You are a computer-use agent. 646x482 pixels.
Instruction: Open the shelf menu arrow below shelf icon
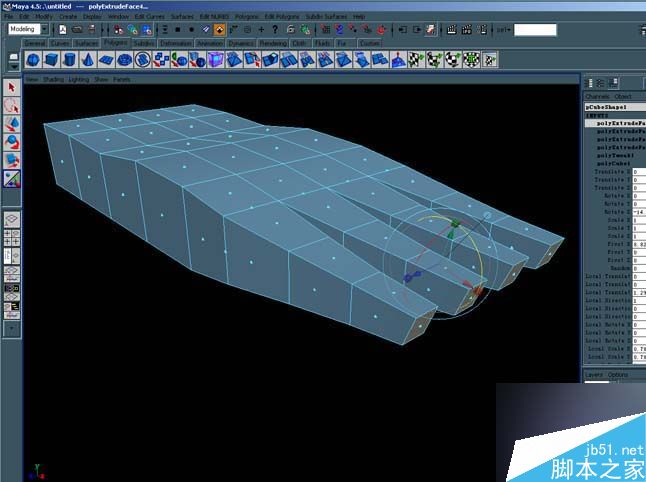(x=14, y=66)
